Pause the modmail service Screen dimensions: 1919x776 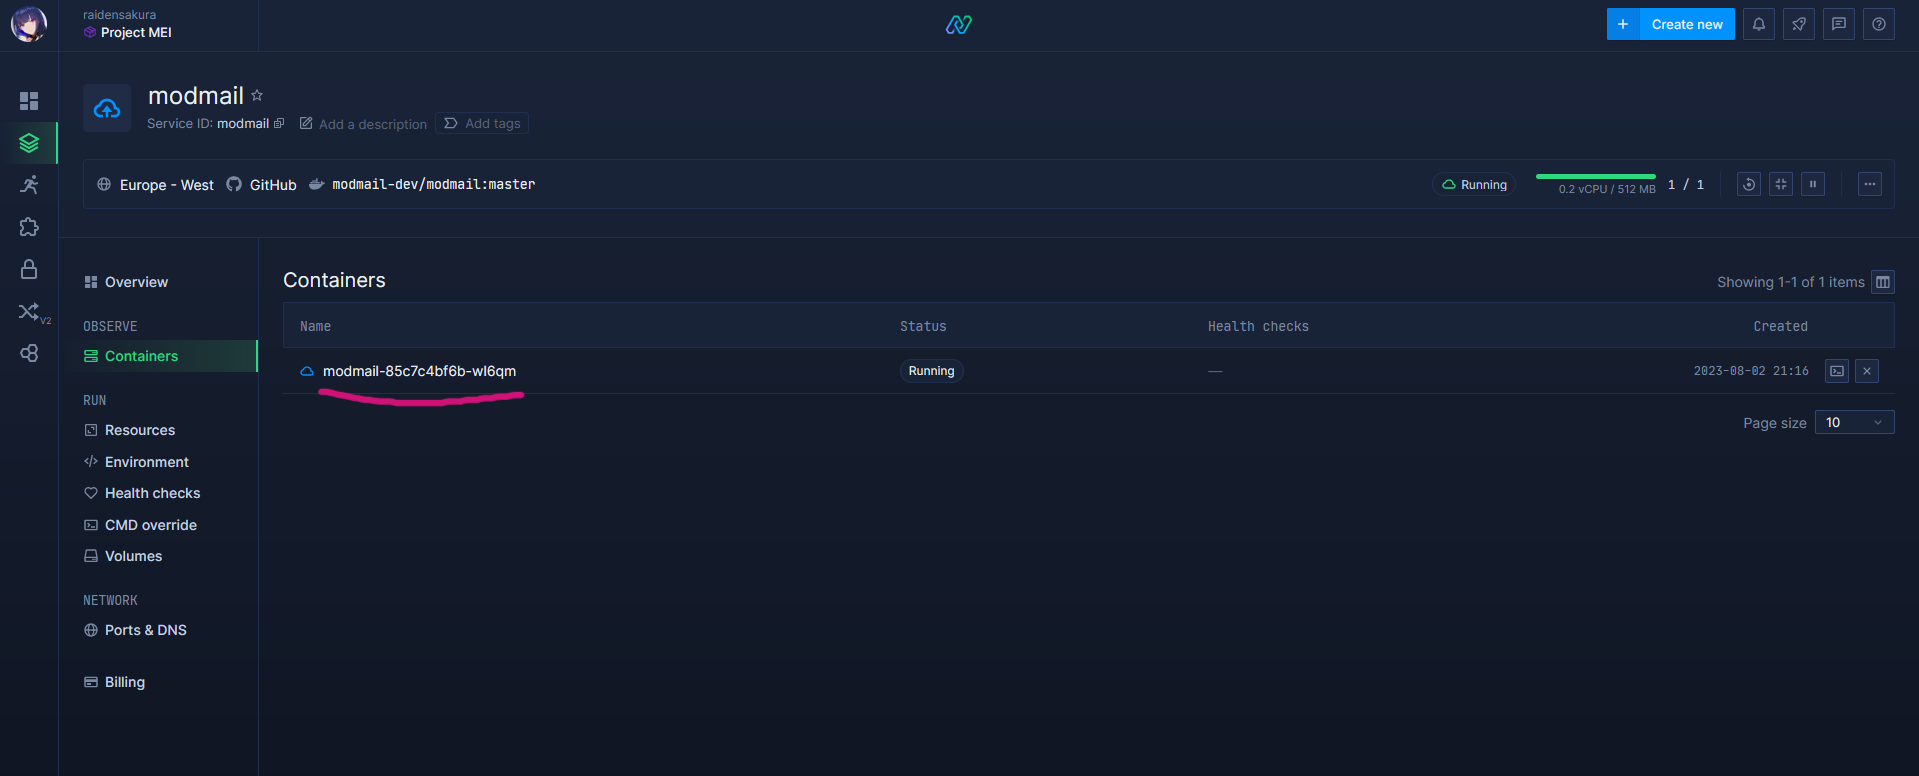pos(1813,184)
